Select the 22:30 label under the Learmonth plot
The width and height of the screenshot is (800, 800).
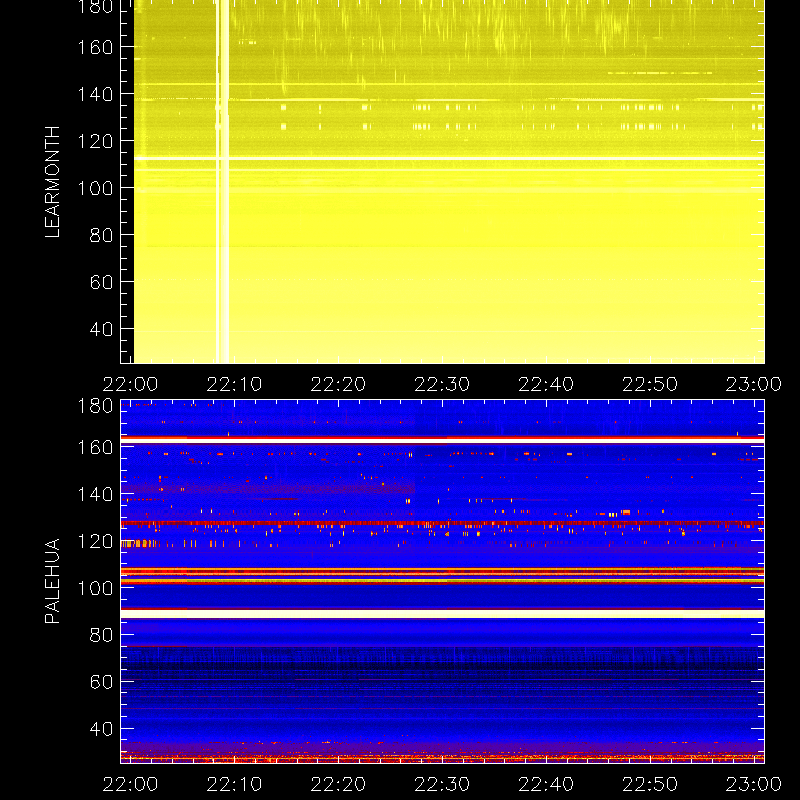[442, 384]
